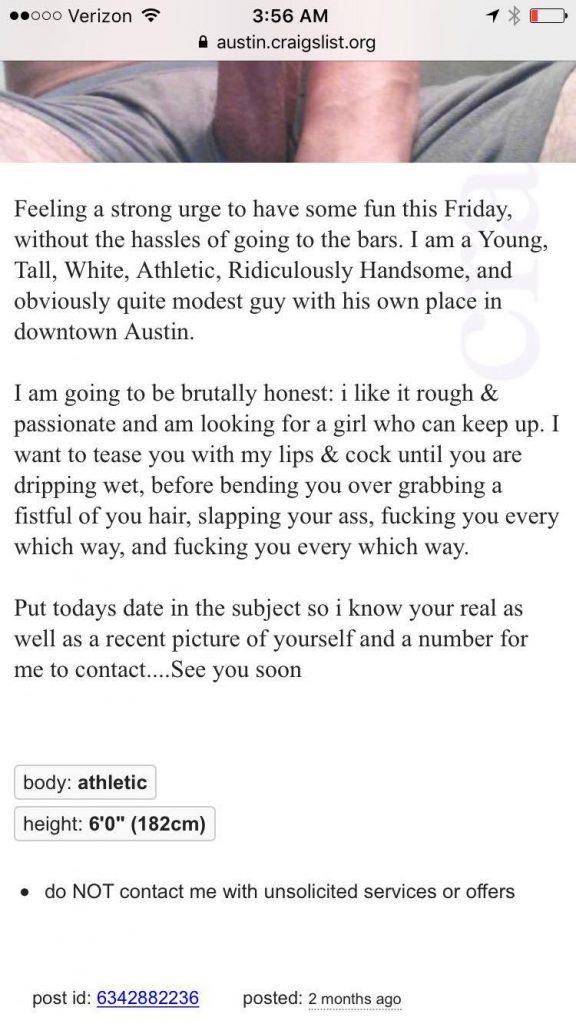
Task: Tap the 3:56 AM clock
Action: tap(289, 16)
